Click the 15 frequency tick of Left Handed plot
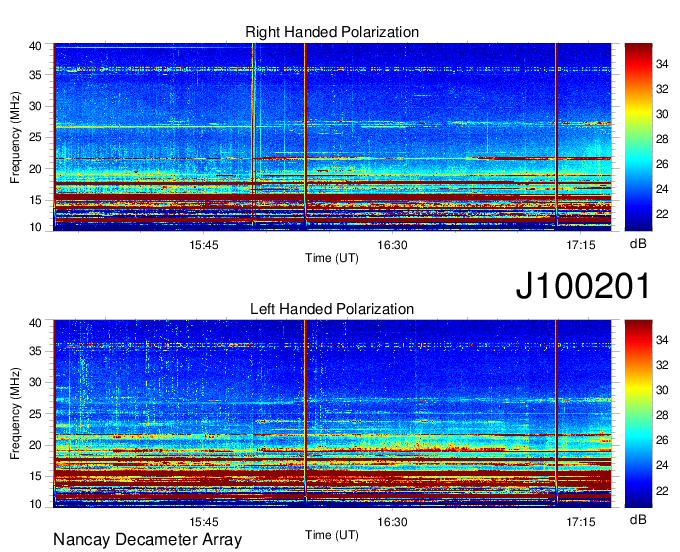Image resolution: width=680 pixels, height=552 pixels. (35, 476)
